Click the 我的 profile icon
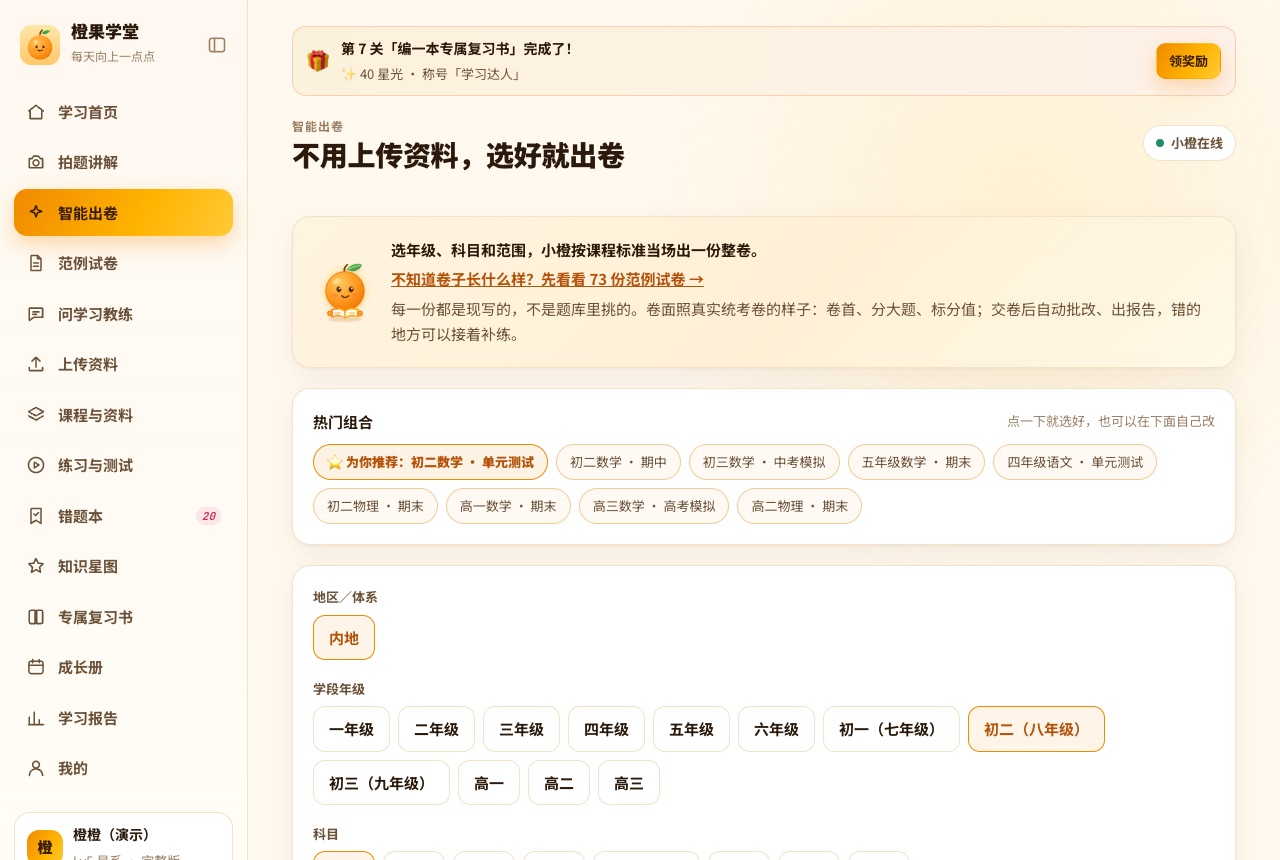 36,768
